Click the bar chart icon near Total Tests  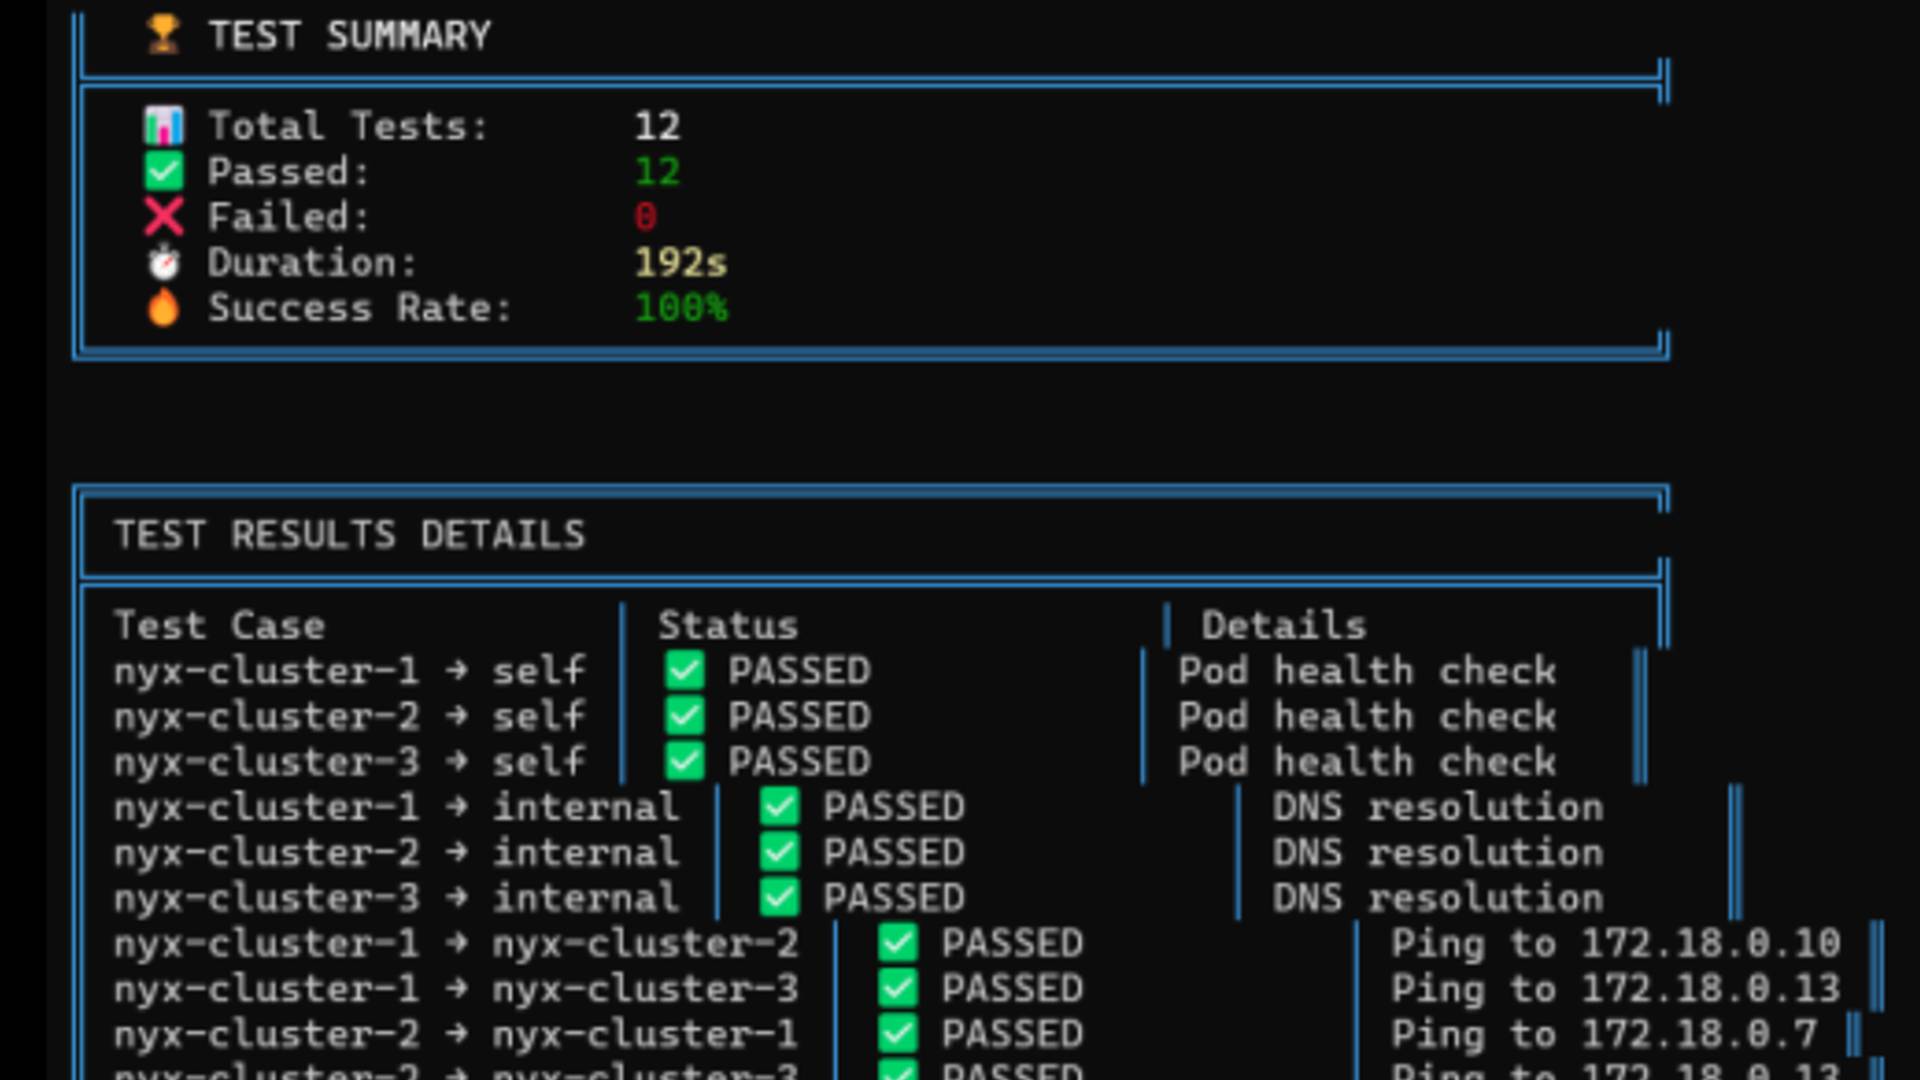click(x=163, y=126)
